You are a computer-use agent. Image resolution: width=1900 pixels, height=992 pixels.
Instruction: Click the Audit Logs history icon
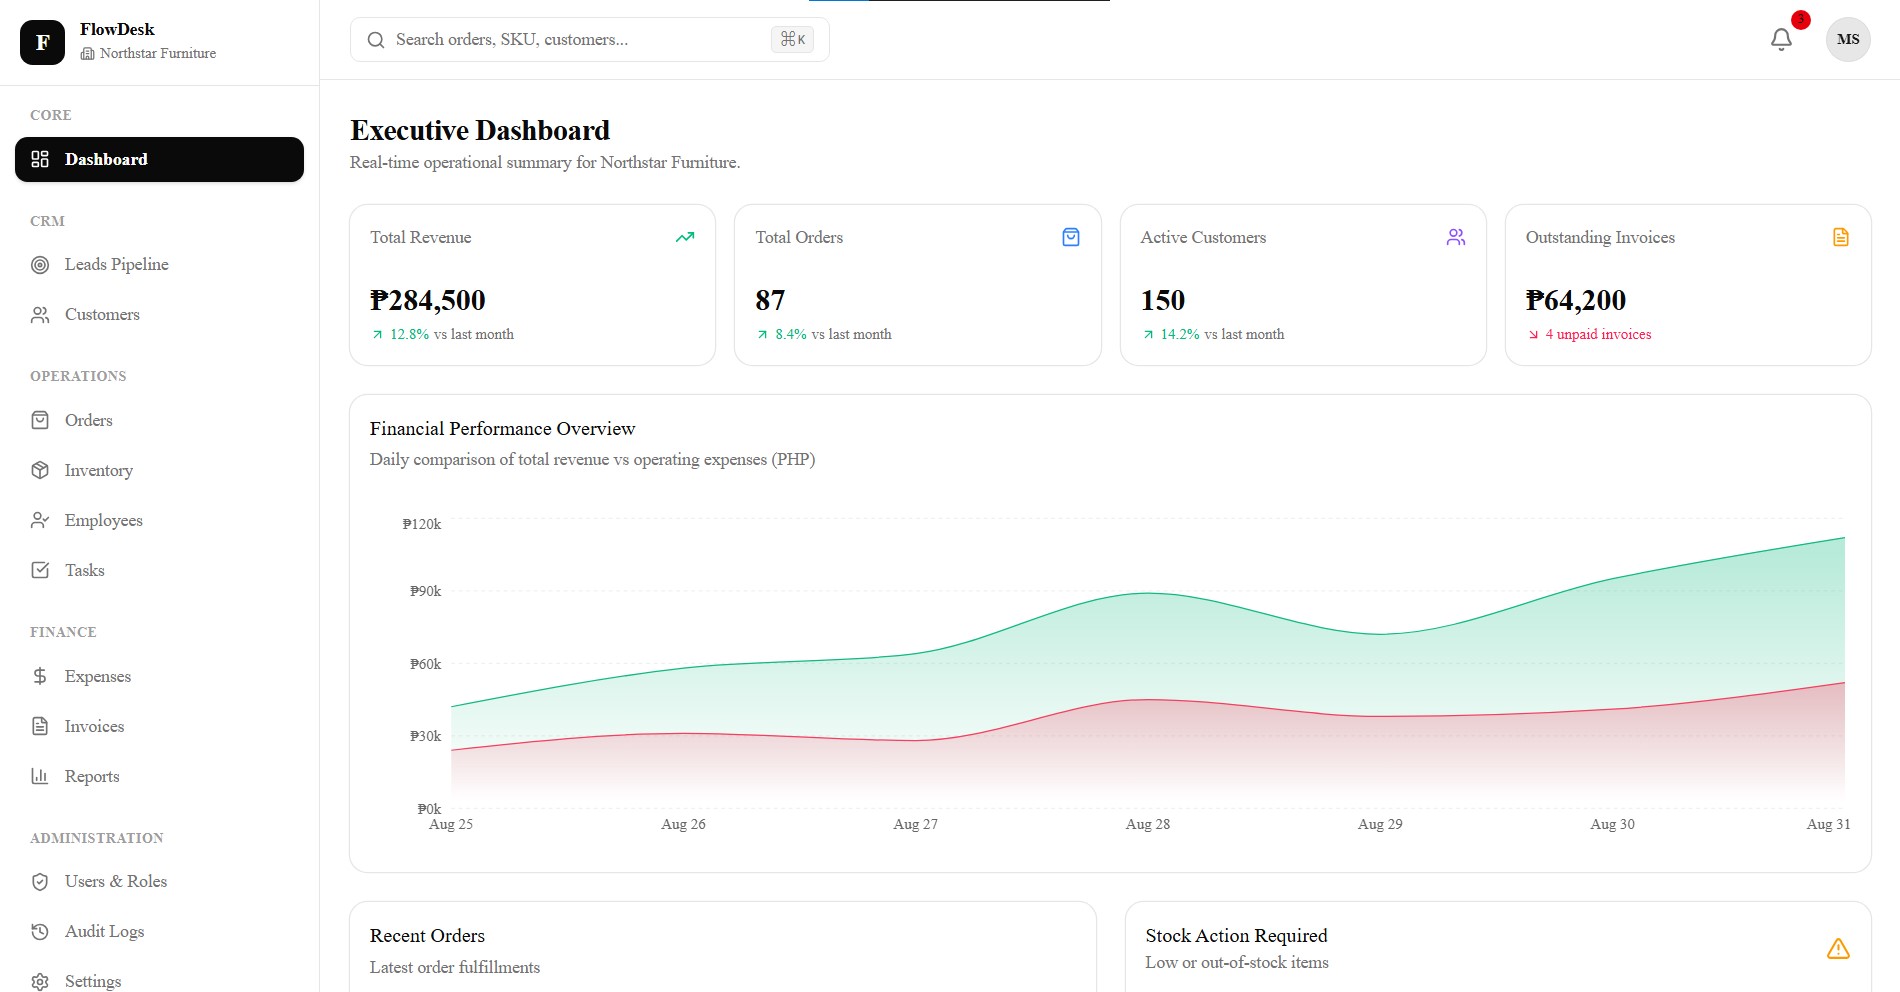click(x=40, y=932)
